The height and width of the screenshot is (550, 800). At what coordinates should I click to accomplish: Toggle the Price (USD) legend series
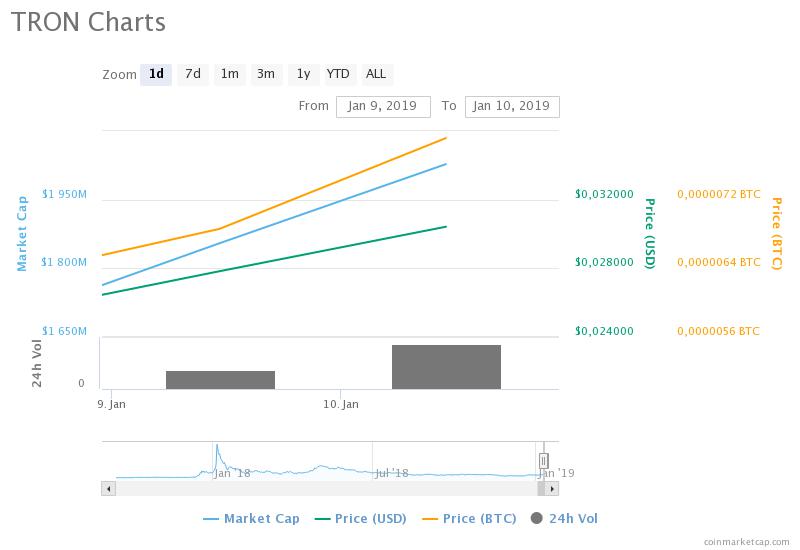click(x=361, y=519)
